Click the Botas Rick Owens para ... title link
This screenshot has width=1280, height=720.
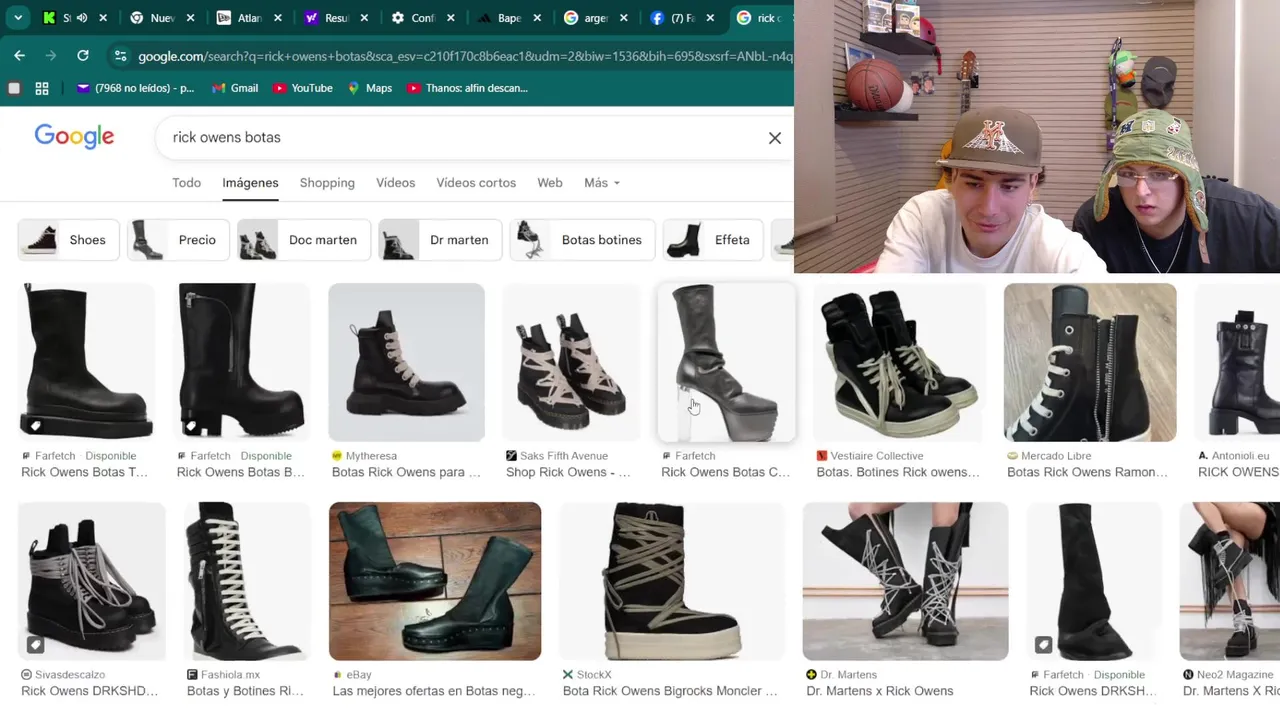(x=406, y=472)
